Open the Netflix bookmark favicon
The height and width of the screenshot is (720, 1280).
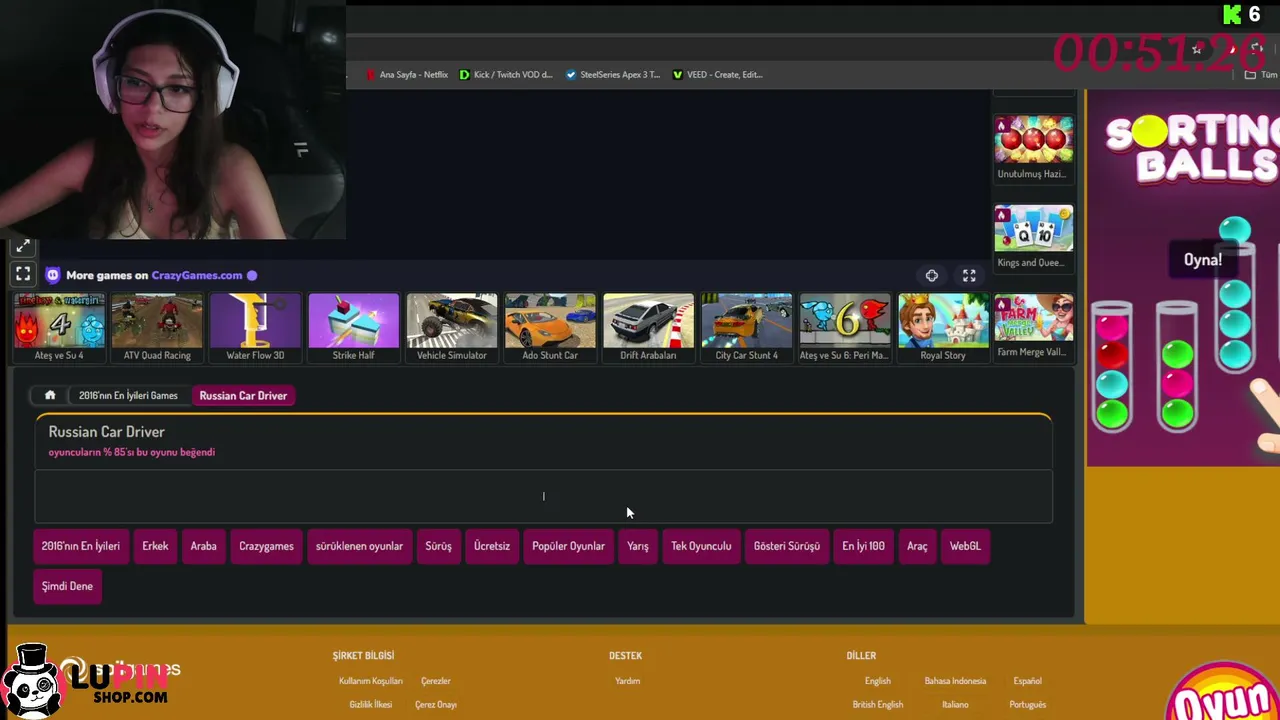point(371,74)
